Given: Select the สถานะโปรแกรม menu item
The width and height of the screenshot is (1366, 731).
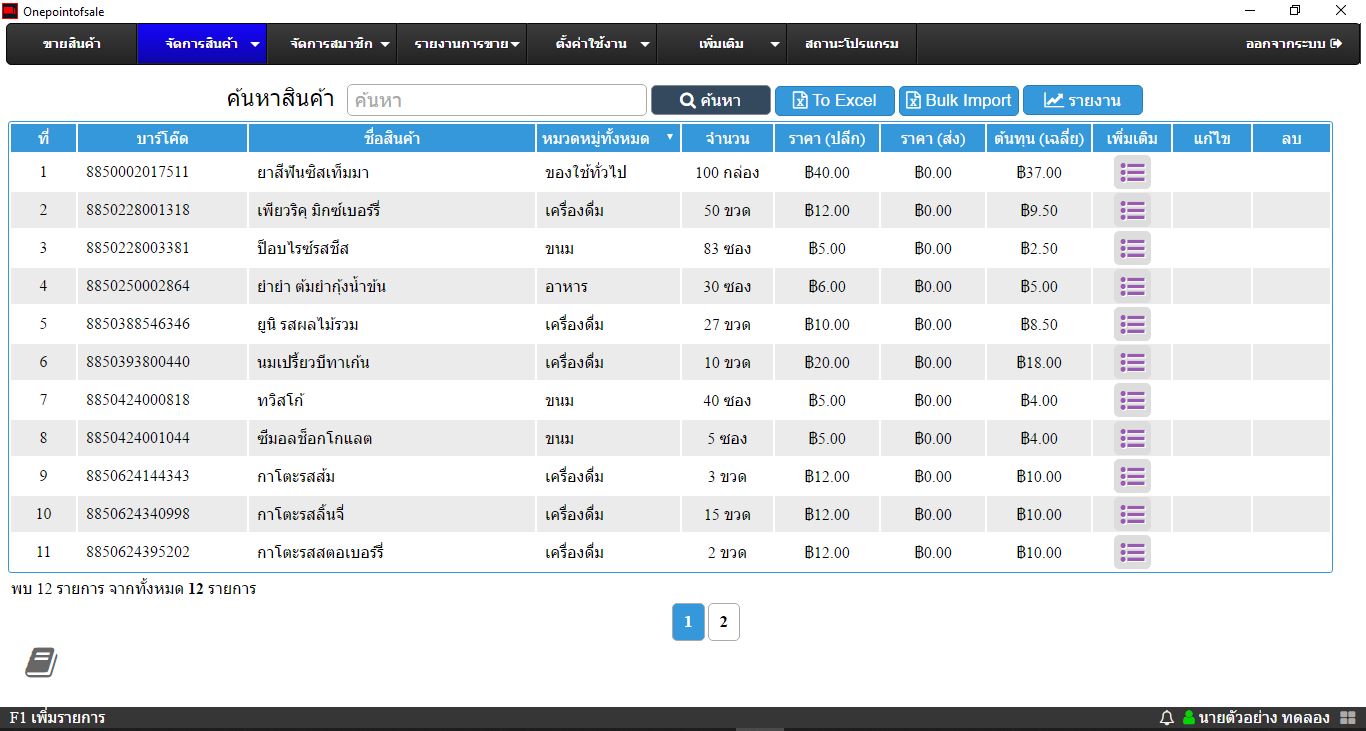Looking at the screenshot, I should tap(851, 44).
